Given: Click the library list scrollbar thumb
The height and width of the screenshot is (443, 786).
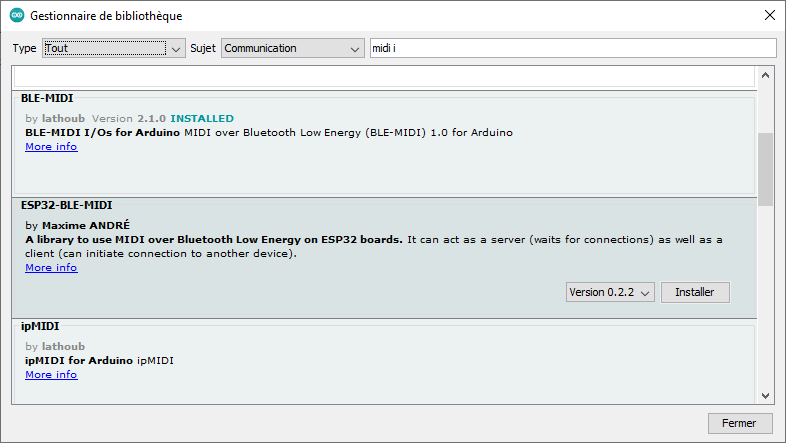Looking at the screenshot, I should pyautogui.click(x=765, y=169).
